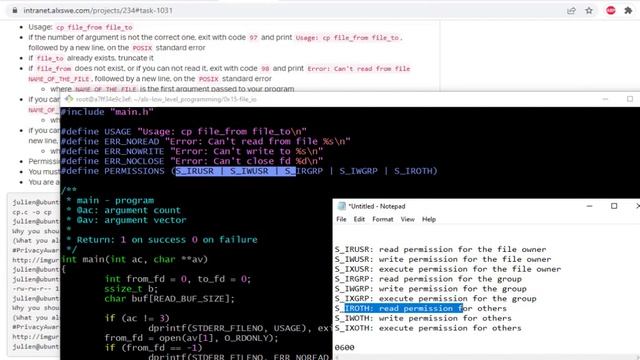Open Notepad View menu
The height and width of the screenshot is (360, 640).
[407, 219]
